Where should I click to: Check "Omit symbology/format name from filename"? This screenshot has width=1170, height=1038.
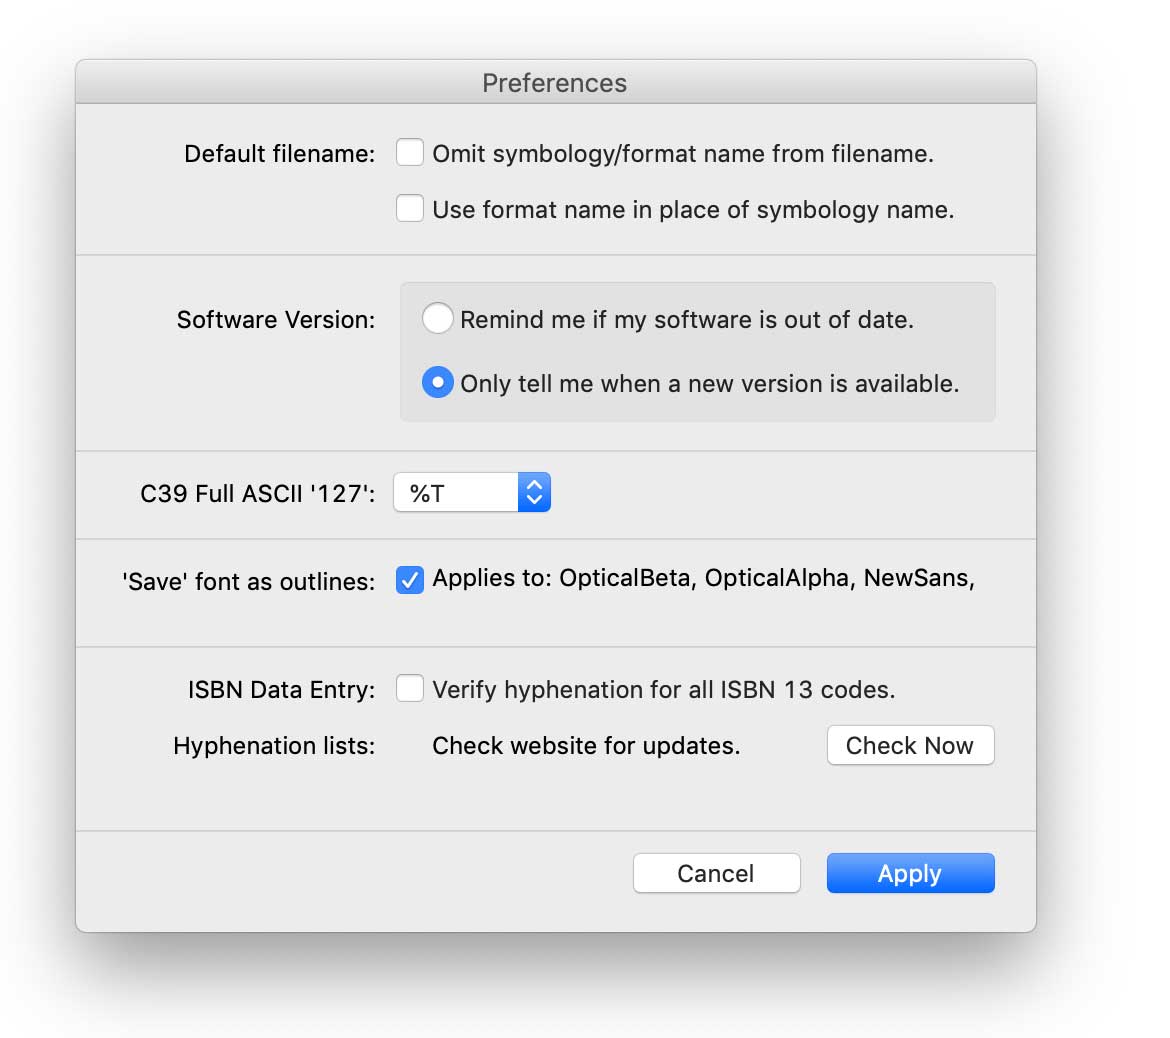pyautogui.click(x=410, y=152)
